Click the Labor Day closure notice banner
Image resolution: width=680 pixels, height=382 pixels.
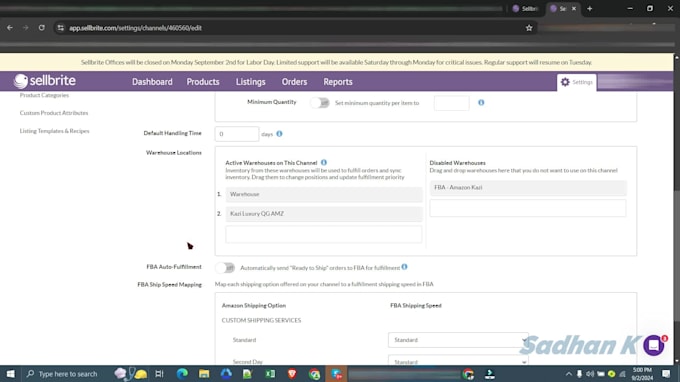[336, 62]
